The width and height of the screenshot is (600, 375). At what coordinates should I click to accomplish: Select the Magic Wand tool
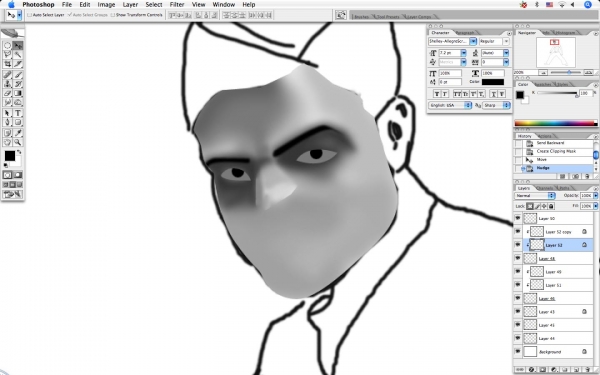(18, 55)
